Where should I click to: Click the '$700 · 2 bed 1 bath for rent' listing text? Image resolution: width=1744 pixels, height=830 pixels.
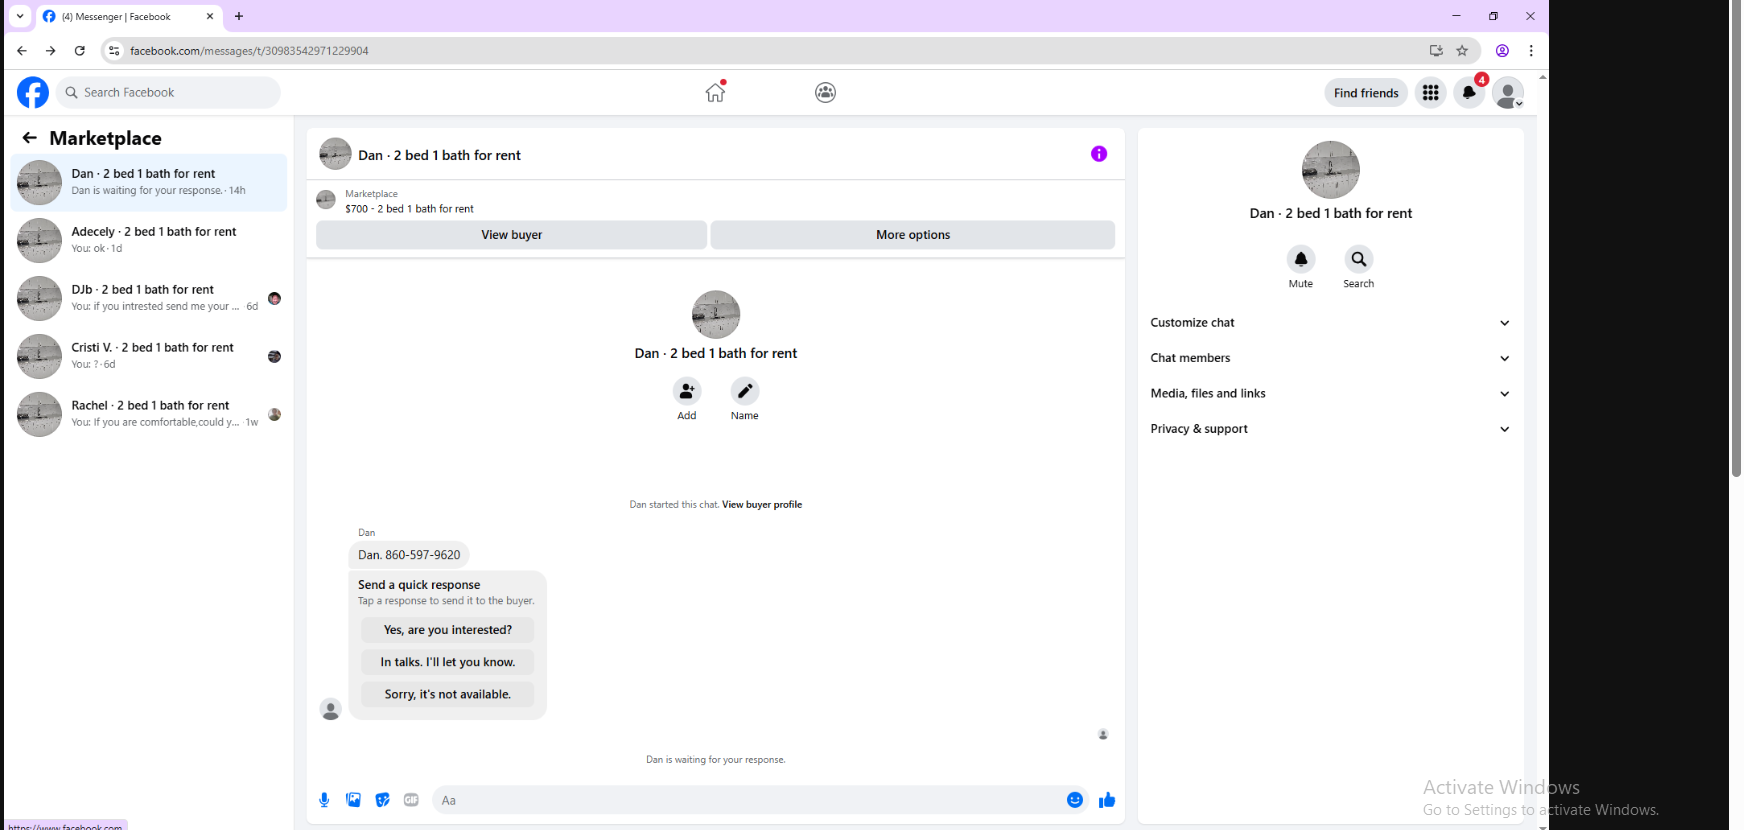pyautogui.click(x=409, y=209)
